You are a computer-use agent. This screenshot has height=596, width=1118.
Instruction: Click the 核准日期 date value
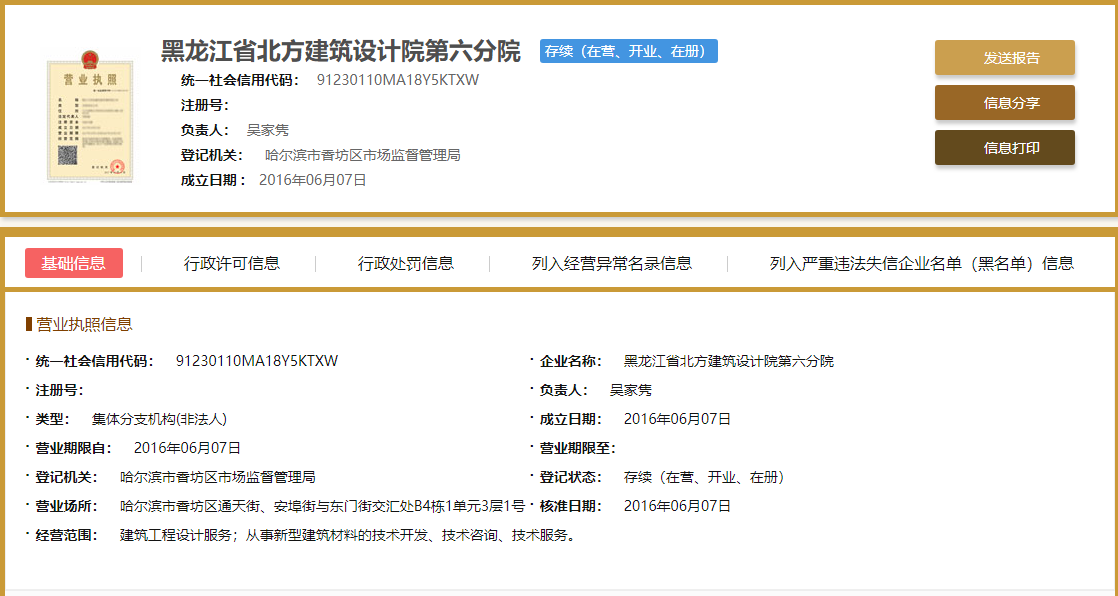677,506
